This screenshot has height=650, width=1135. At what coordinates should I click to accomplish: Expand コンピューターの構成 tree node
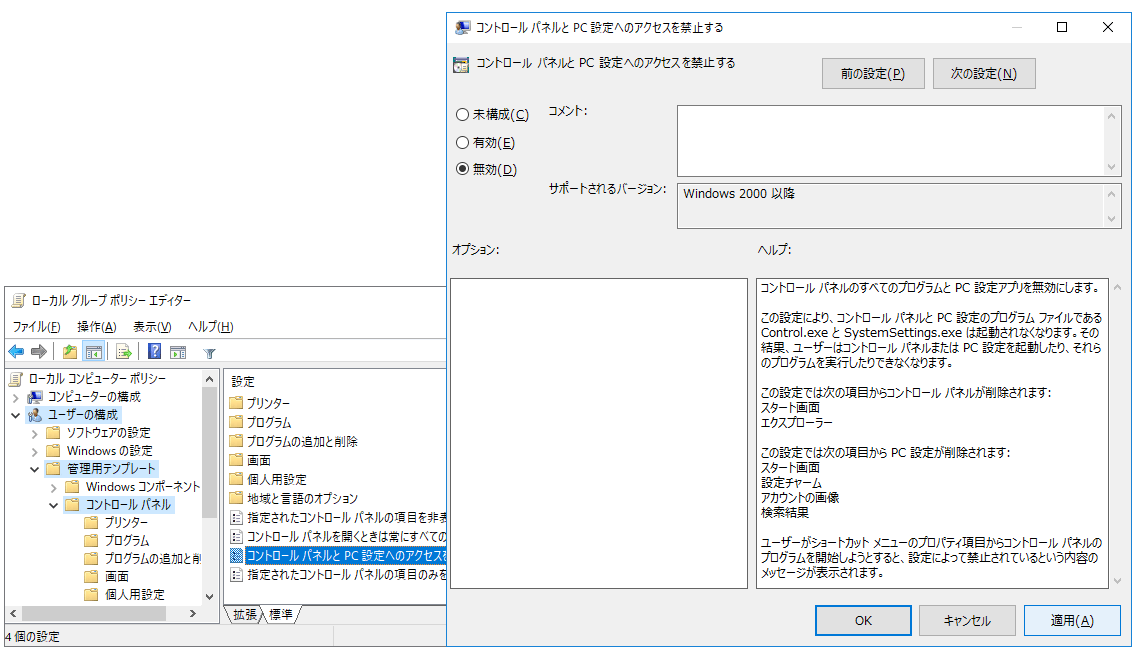tap(15, 397)
